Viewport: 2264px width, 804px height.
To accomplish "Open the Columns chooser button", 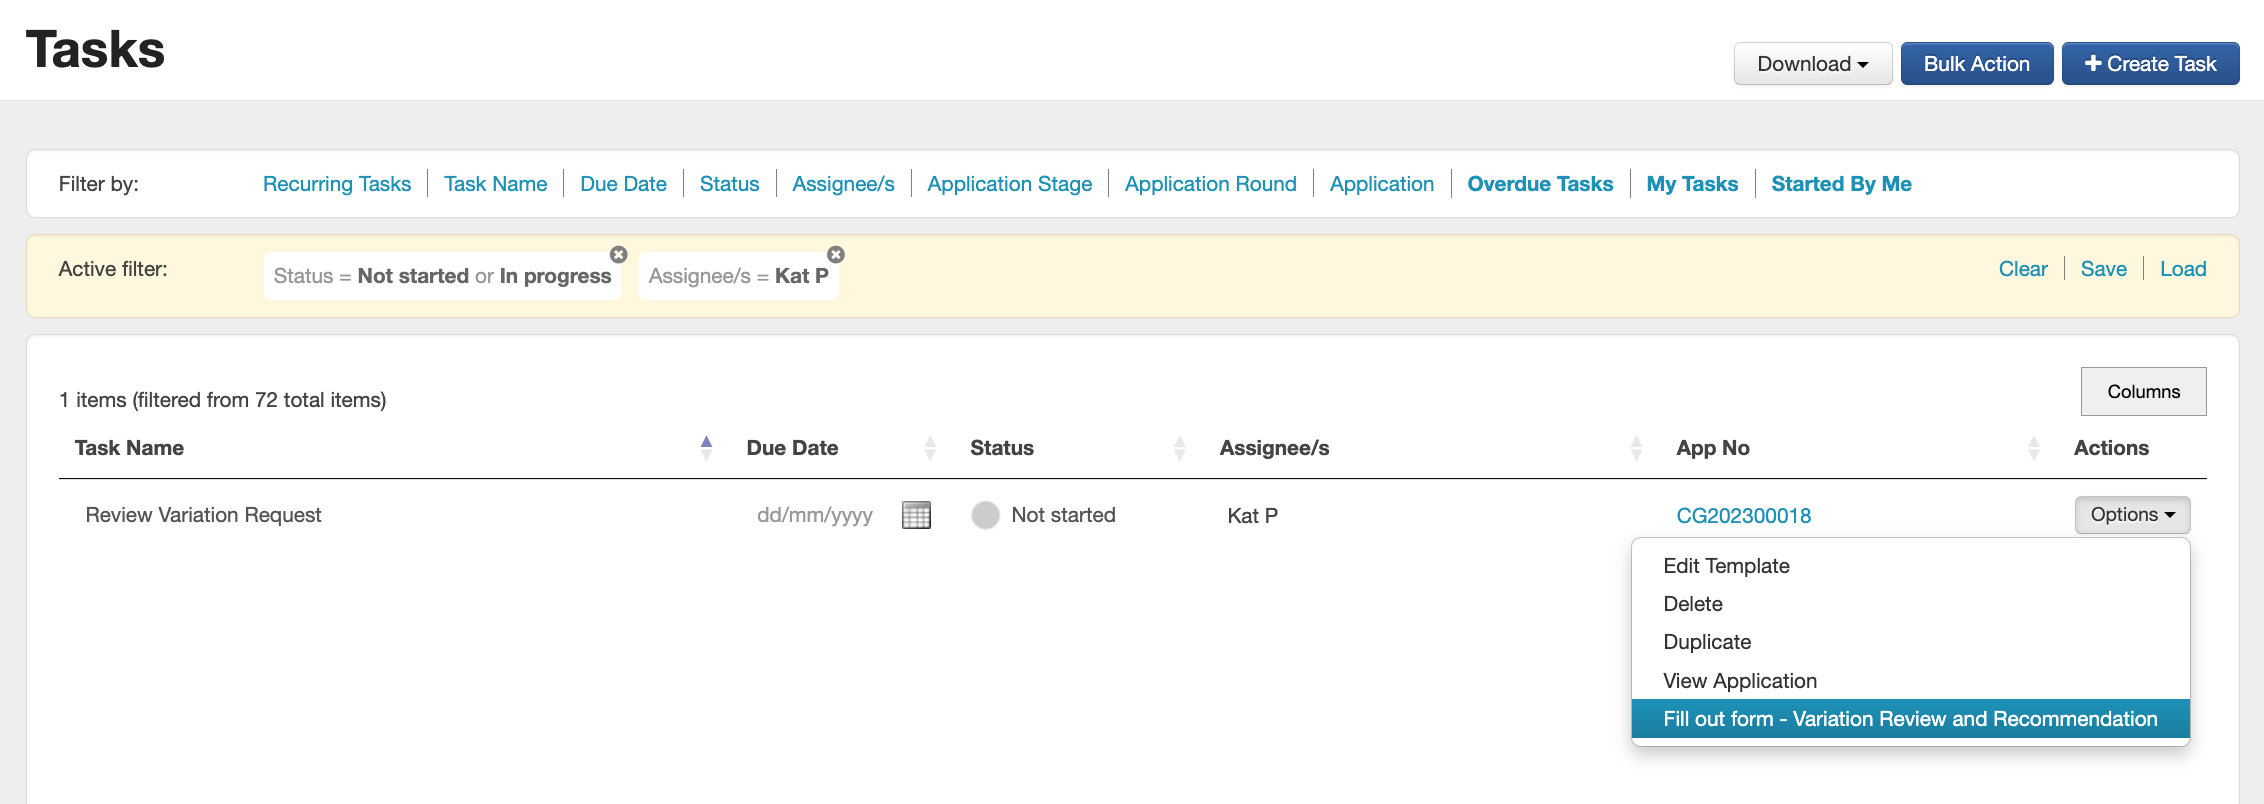I will pyautogui.click(x=2143, y=392).
